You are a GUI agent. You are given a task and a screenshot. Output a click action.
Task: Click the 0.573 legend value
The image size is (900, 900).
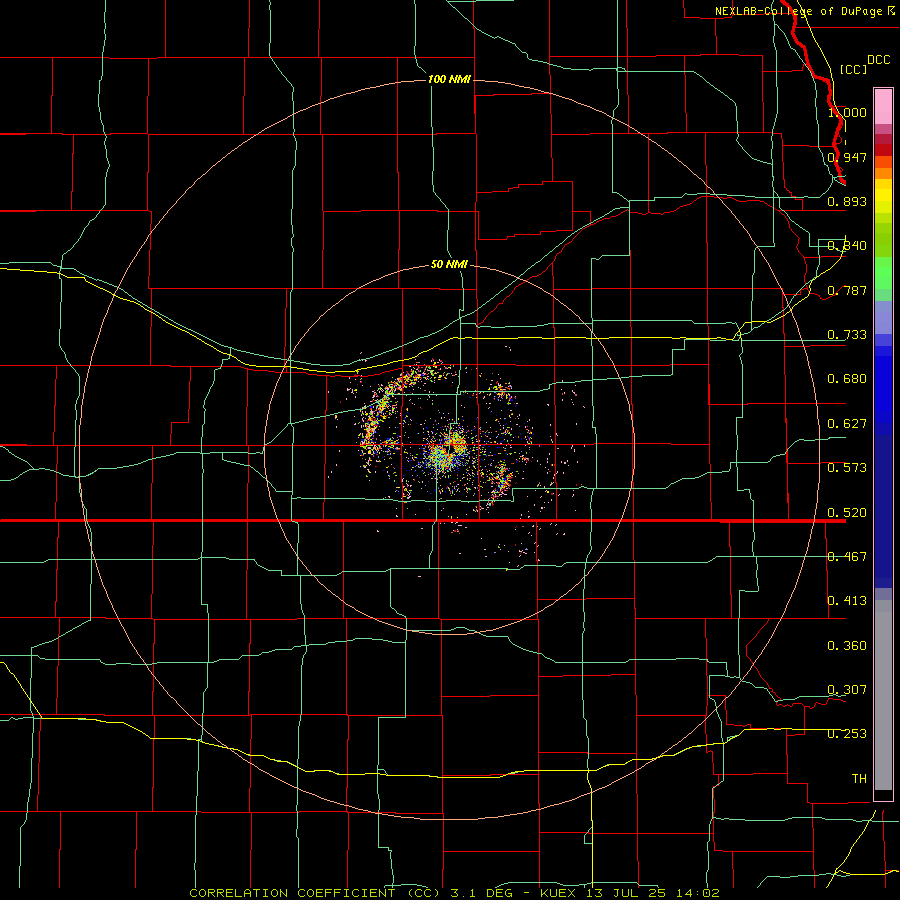pos(847,468)
